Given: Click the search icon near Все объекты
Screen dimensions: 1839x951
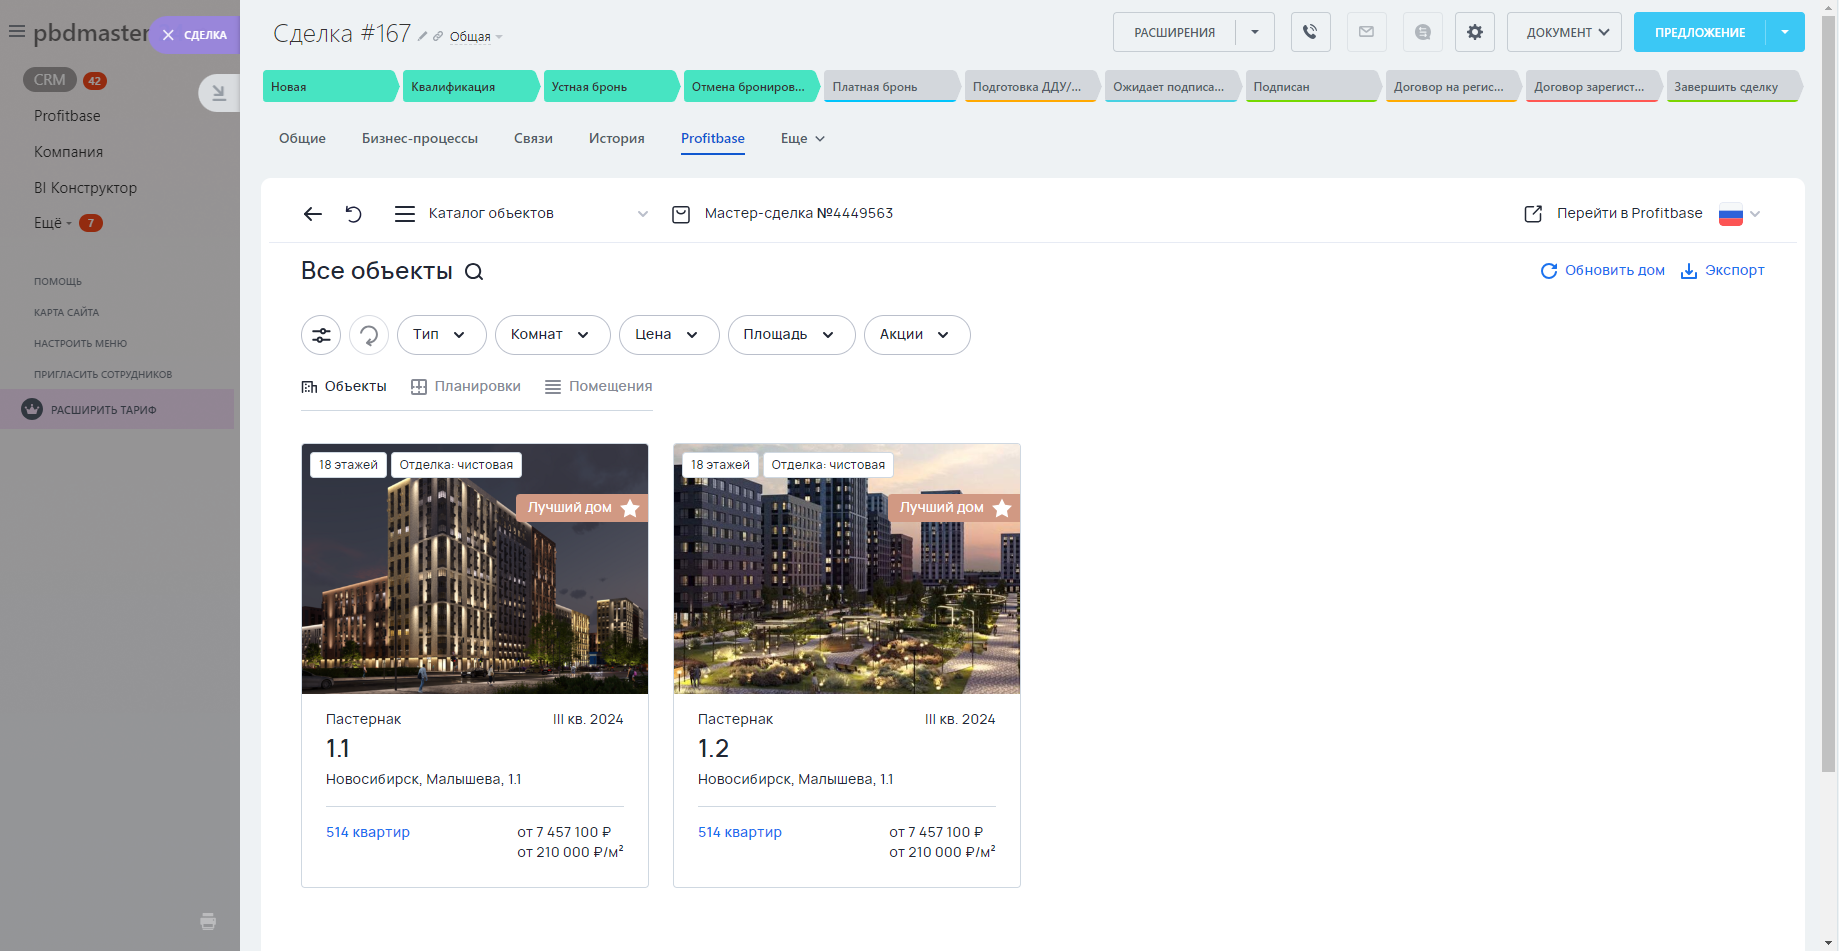Looking at the screenshot, I should [474, 272].
